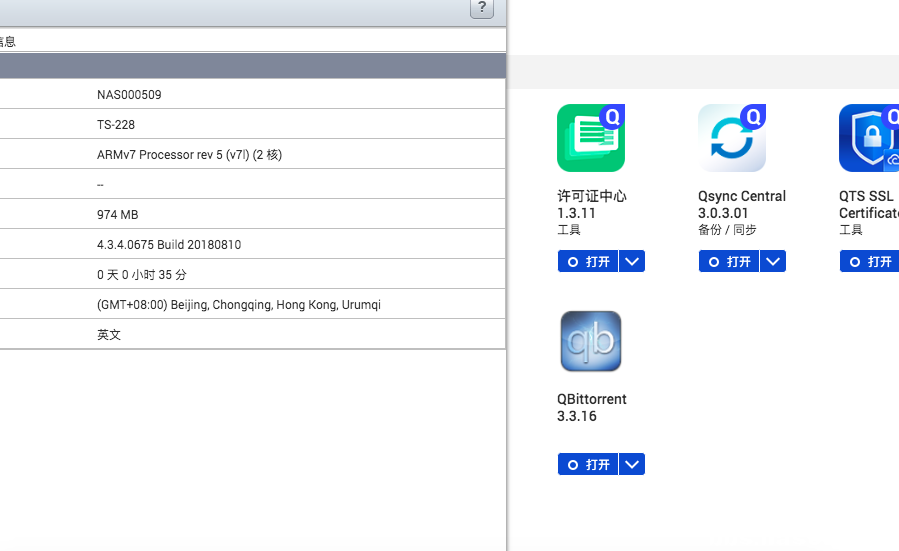Image resolution: width=899 pixels, height=551 pixels.
Task: Click the Qsync Central sync icon
Action: (731, 138)
